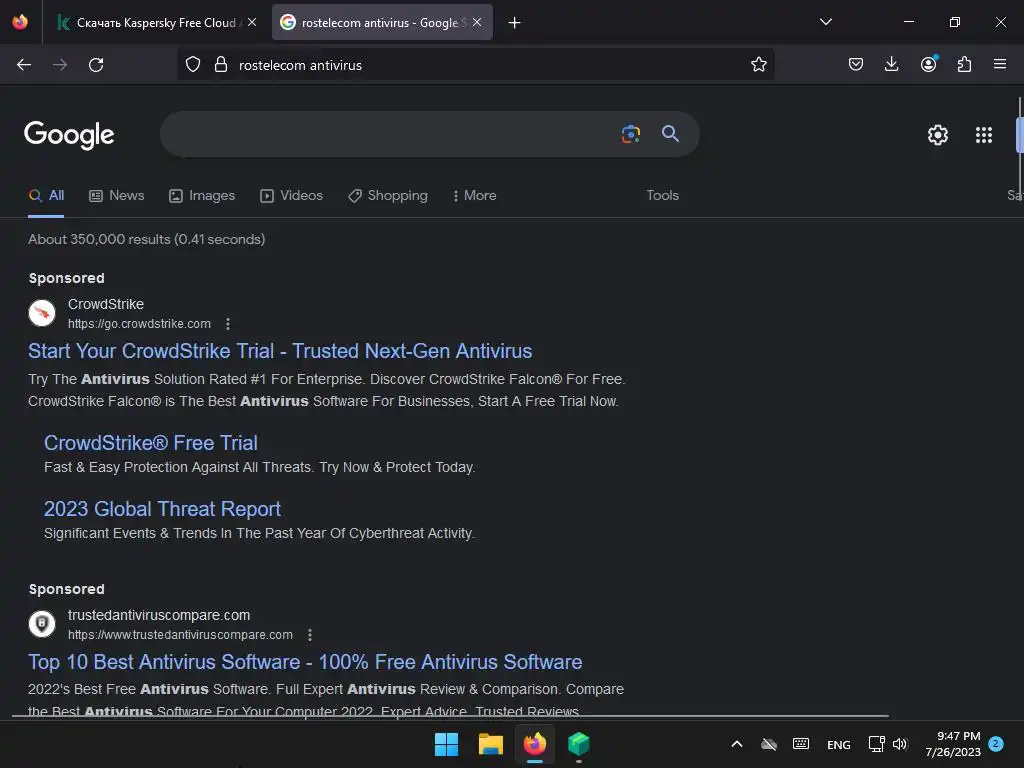The height and width of the screenshot is (768, 1024).
Task: Click the address bar with rostelecom antivirus
Action: coord(475,65)
